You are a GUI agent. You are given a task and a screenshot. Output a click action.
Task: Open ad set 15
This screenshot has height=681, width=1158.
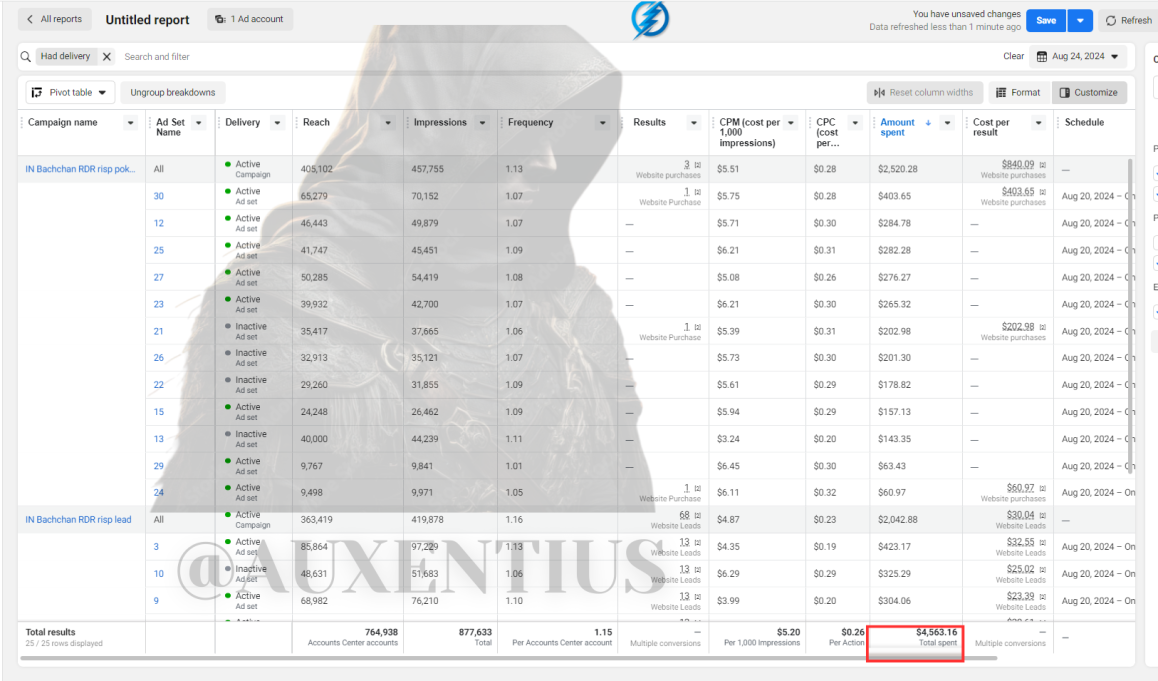click(x=159, y=412)
